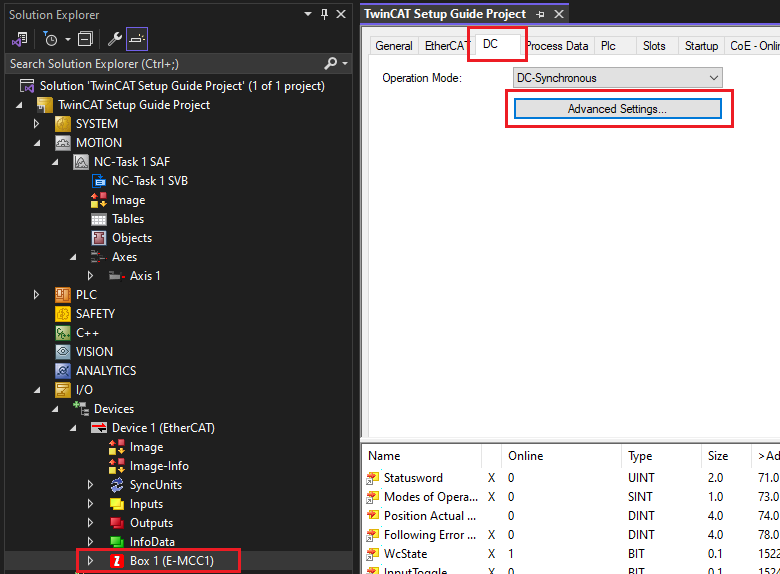Select the Modes of Opera... variable row
The width and height of the screenshot is (780, 574).
pos(570,496)
